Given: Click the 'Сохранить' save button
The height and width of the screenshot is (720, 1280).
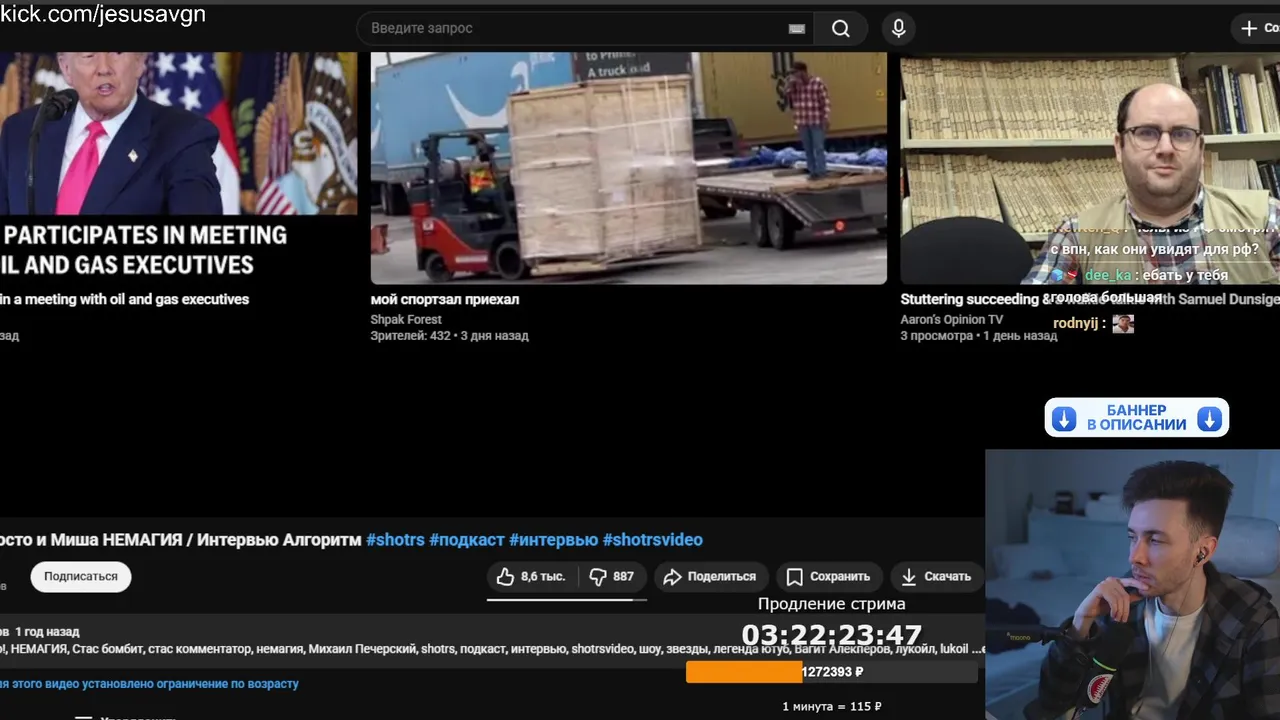Looking at the screenshot, I should pyautogui.click(x=828, y=577).
